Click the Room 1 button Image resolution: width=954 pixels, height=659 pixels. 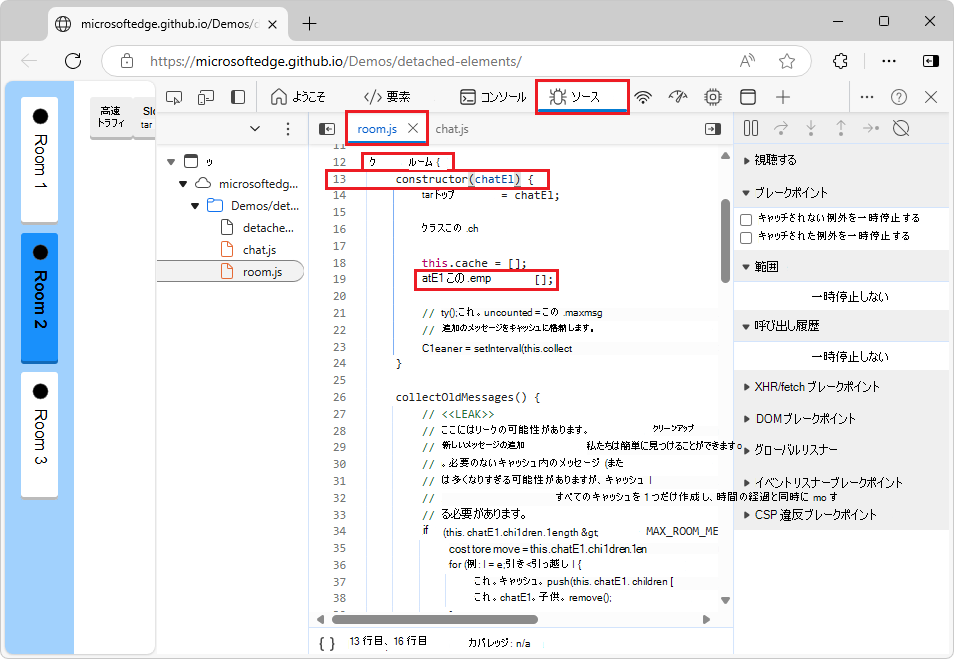[x=40, y=159]
